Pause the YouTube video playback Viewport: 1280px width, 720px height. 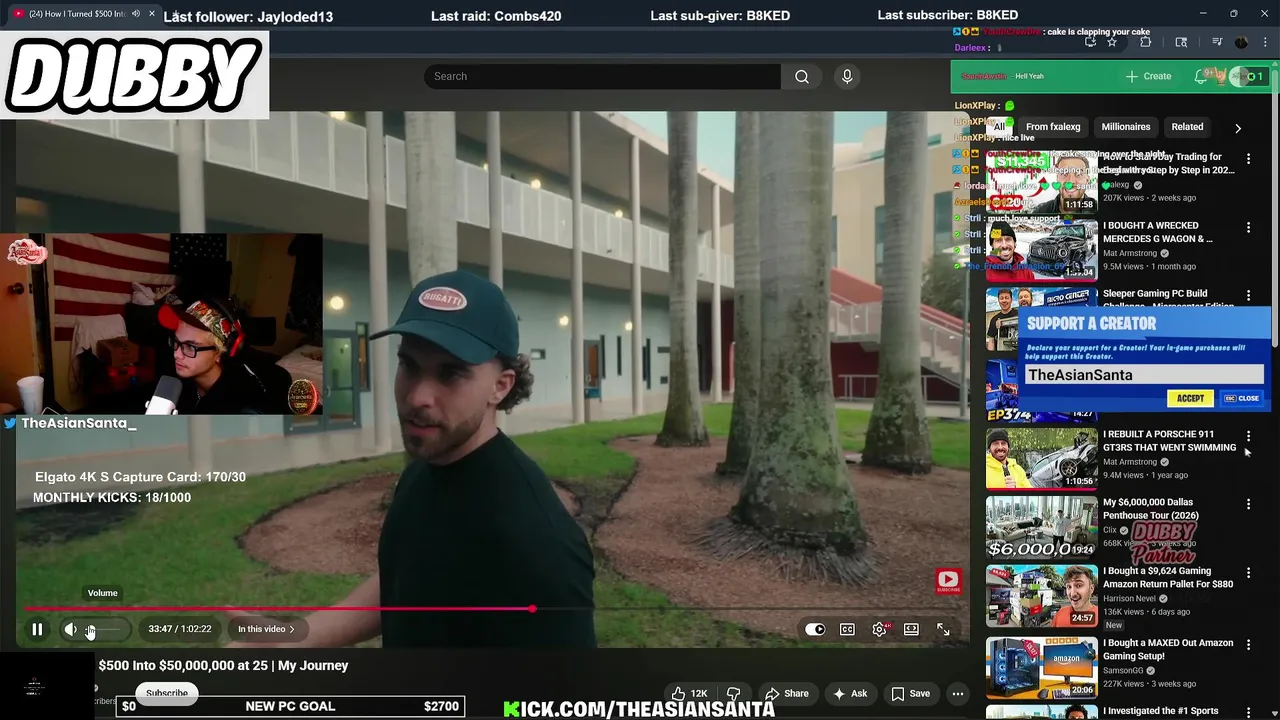pos(37,629)
